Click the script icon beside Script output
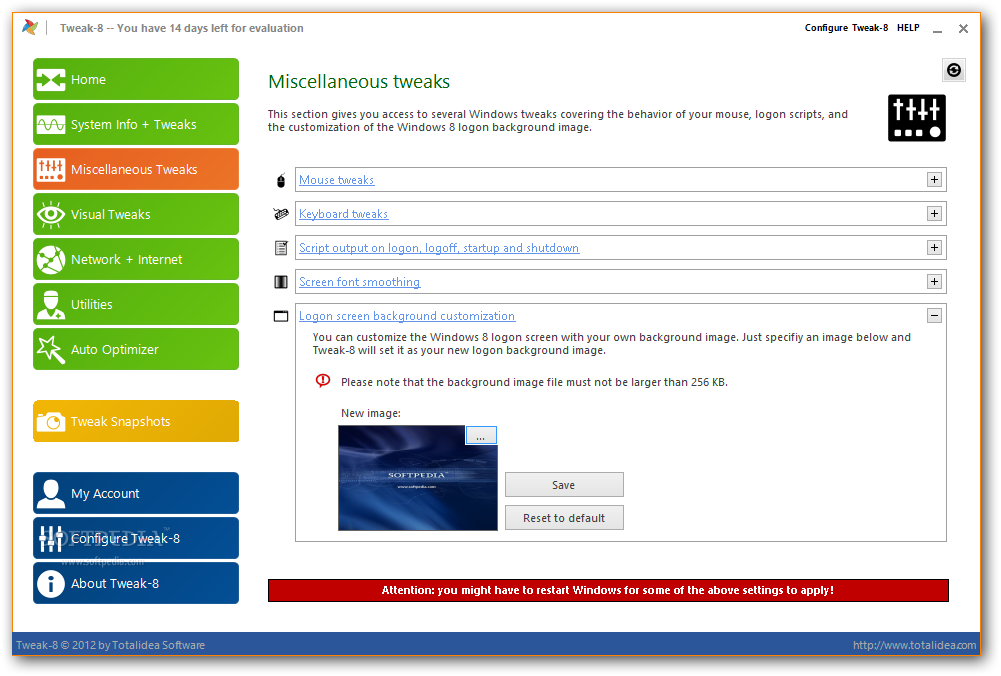The image size is (1001, 676). click(281, 248)
